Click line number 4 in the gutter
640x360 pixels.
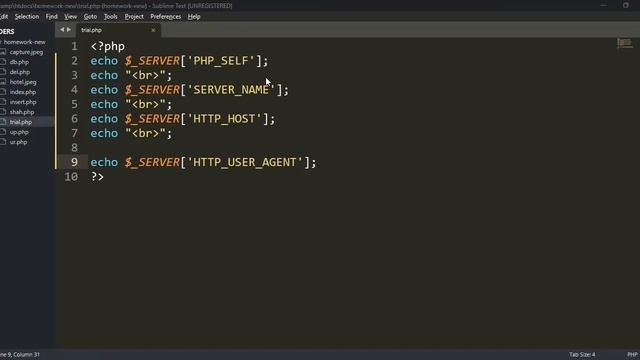click(x=74, y=90)
